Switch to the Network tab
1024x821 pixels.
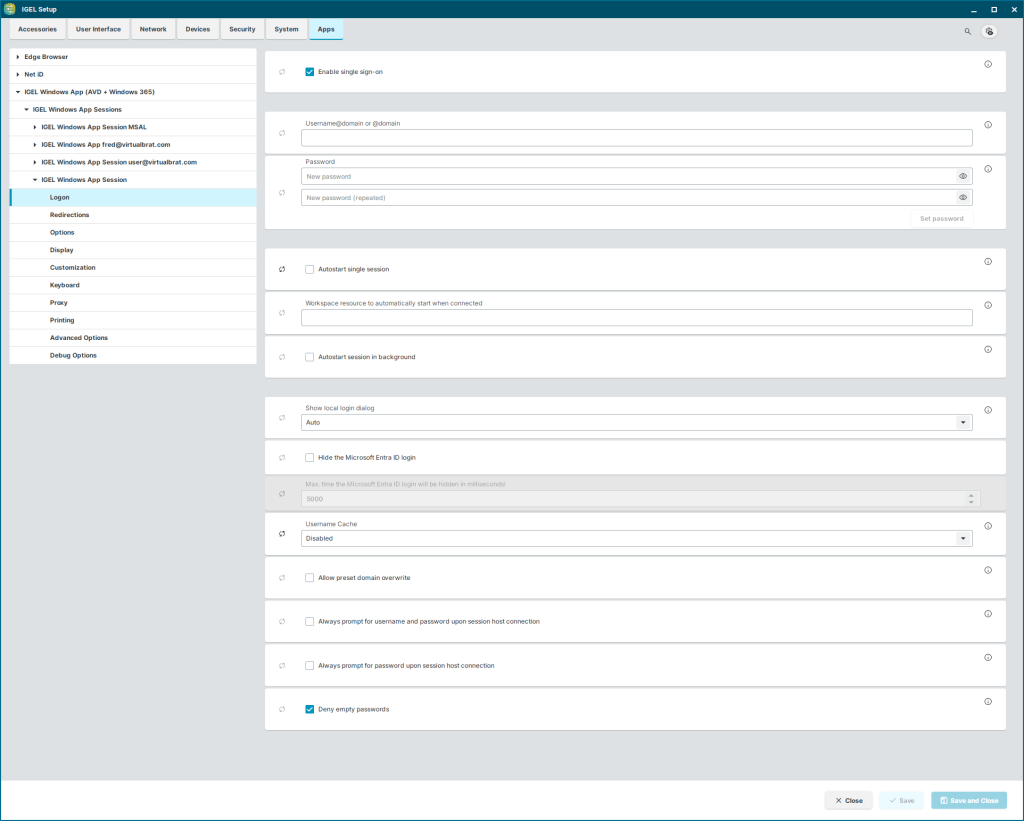[x=153, y=30]
